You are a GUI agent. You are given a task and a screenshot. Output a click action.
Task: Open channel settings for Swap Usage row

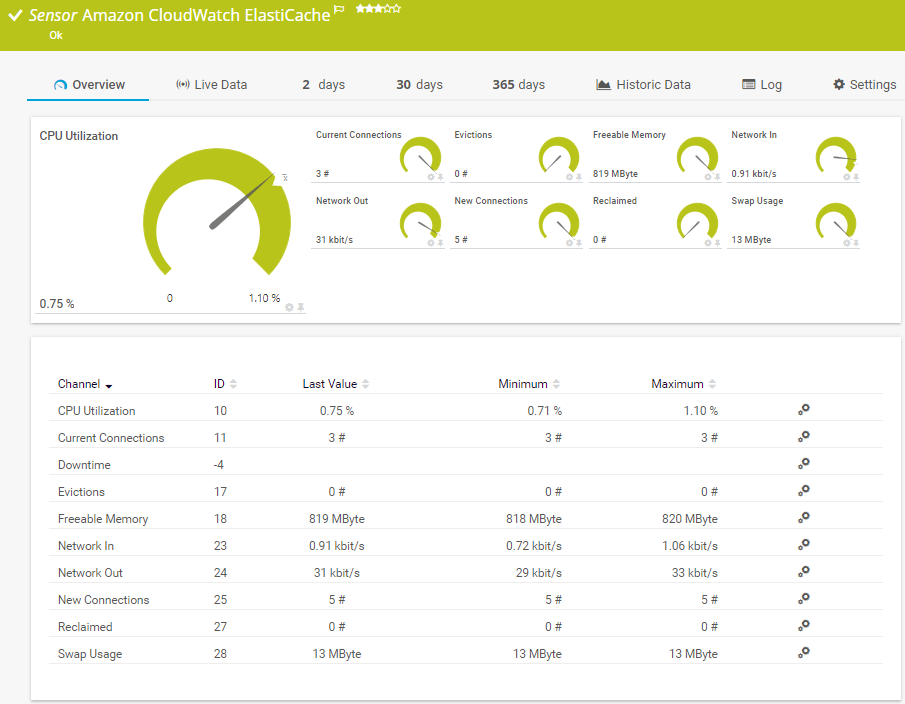[803, 653]
